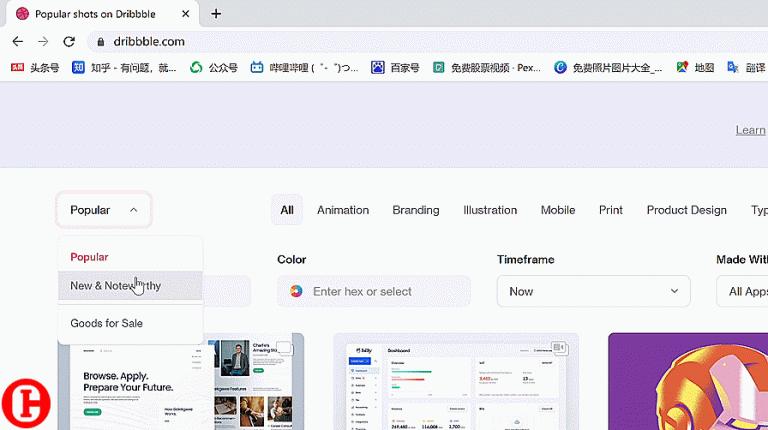Click the browser forward arrow
The image size is (768, 430).
pos(43,42)
